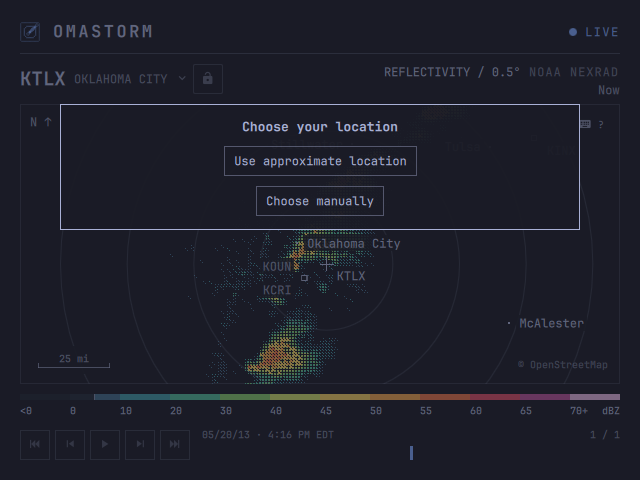The image size is (640, 480).
Task: Click the McAlester city label
Action: [x=551, y=323]
